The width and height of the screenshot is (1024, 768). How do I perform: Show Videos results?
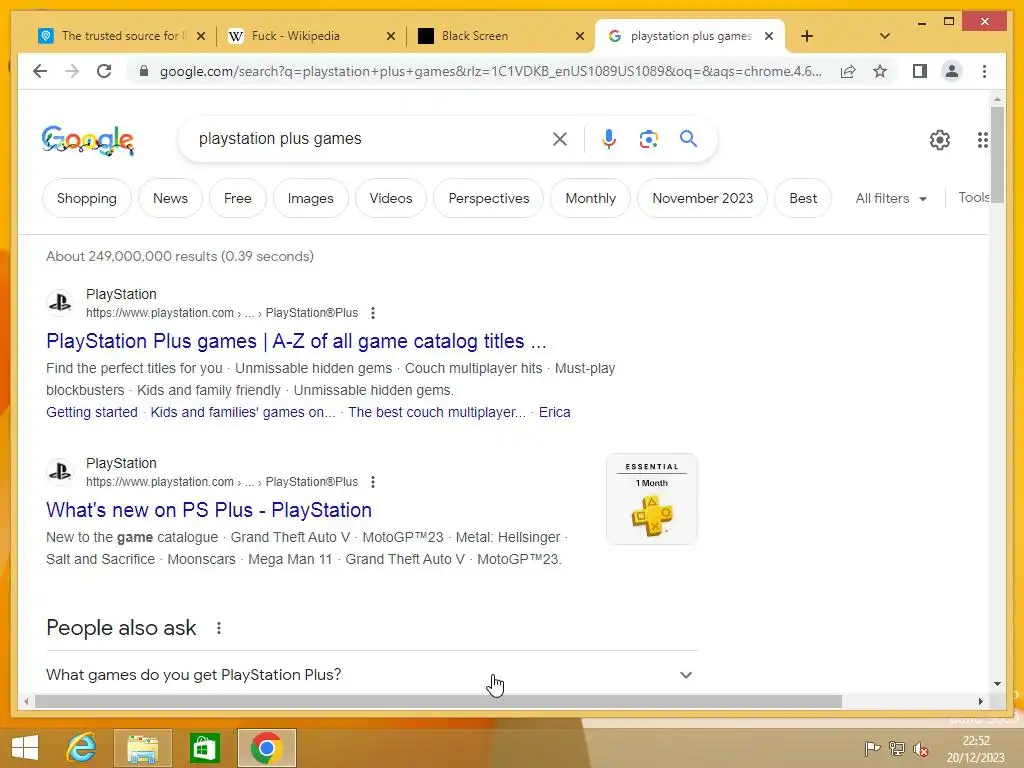pos(391,198)
